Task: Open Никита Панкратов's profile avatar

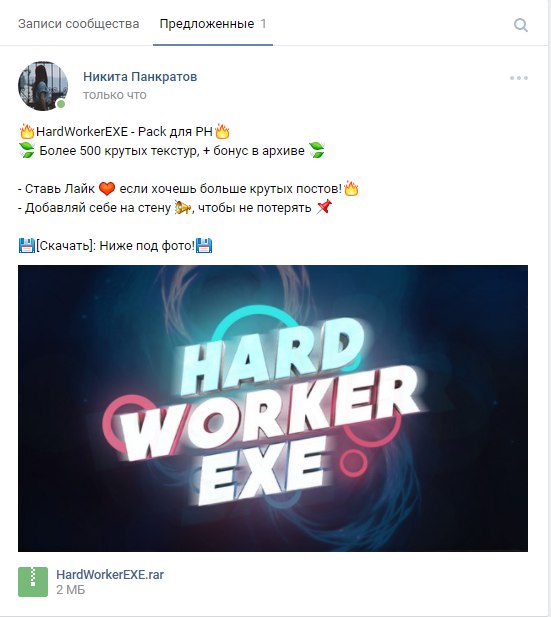Action: [x=43, y=86]
